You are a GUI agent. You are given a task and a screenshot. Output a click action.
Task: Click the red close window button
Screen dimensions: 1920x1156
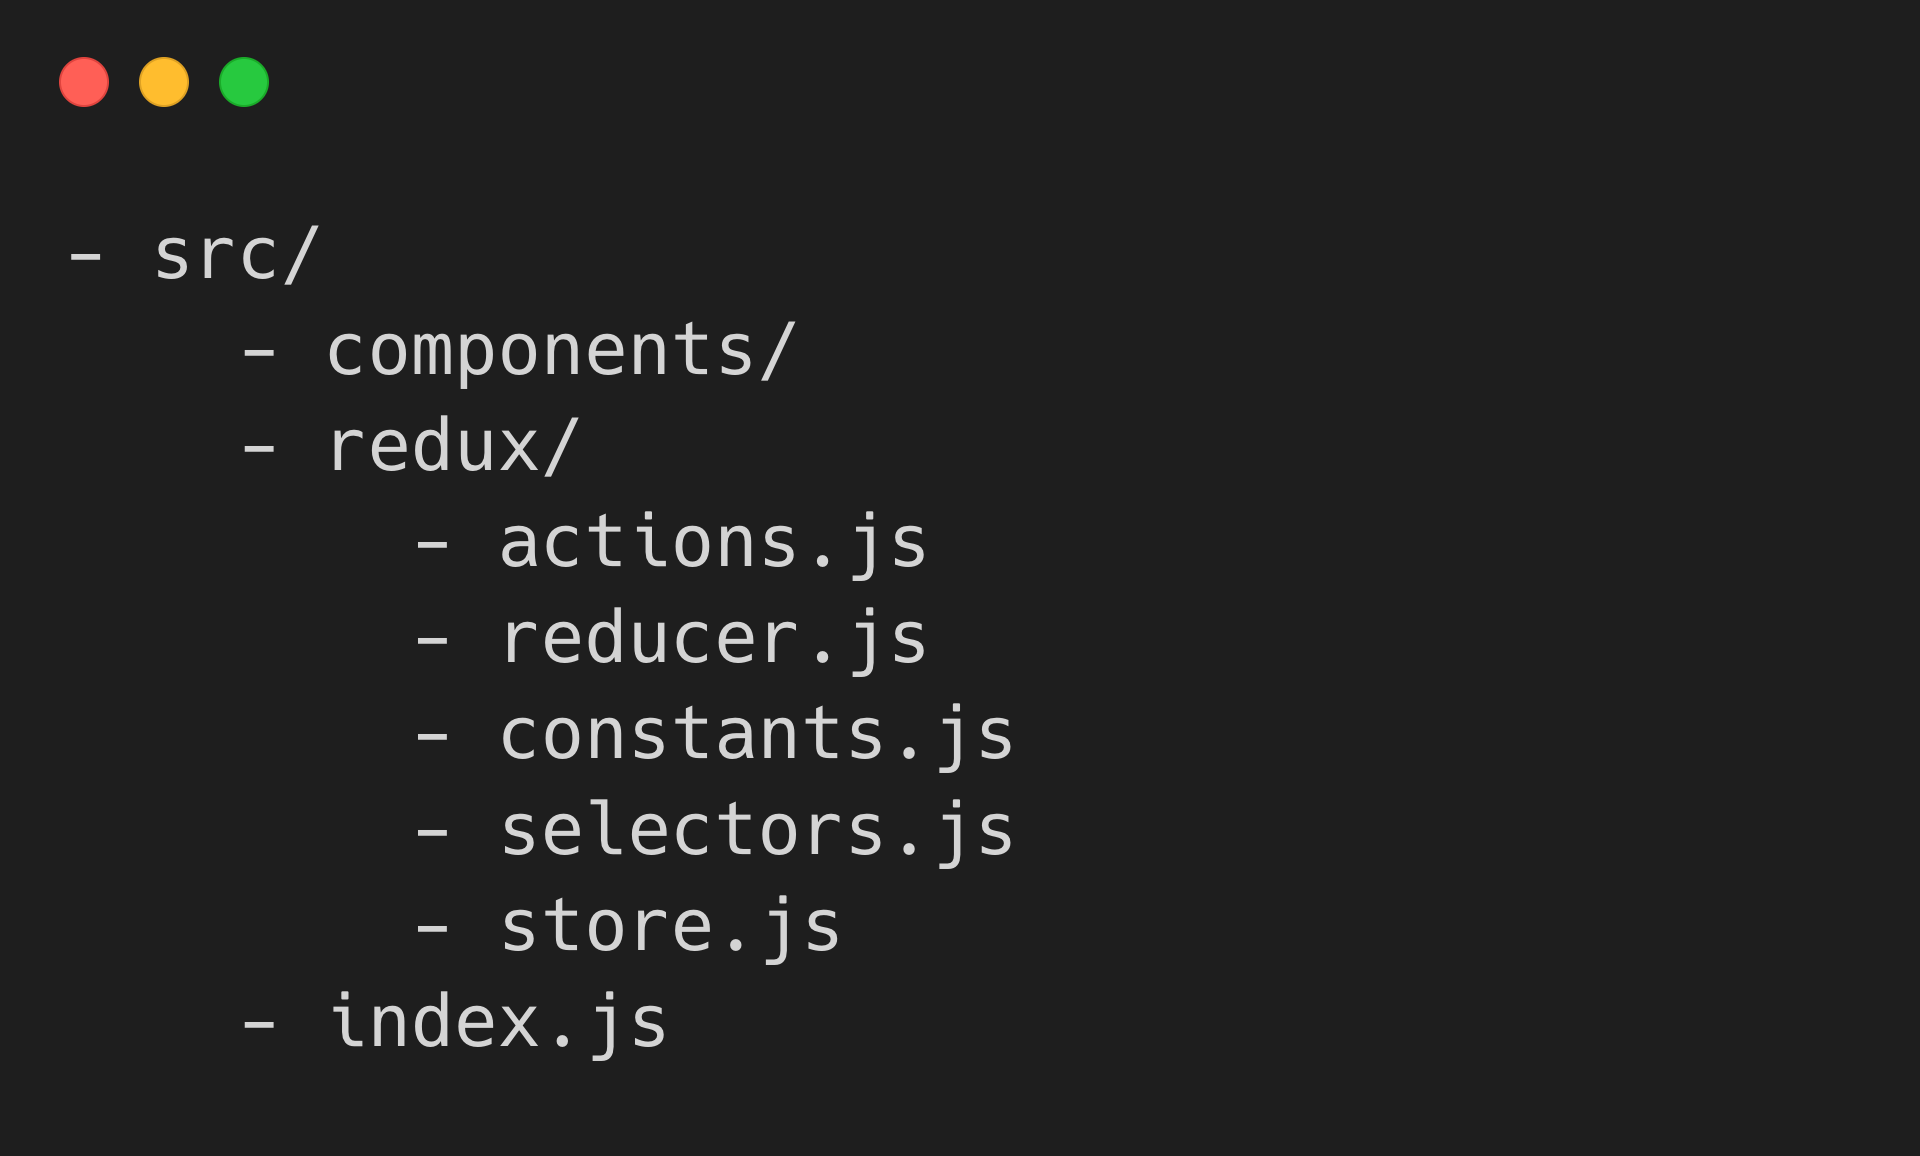[84, 82]
